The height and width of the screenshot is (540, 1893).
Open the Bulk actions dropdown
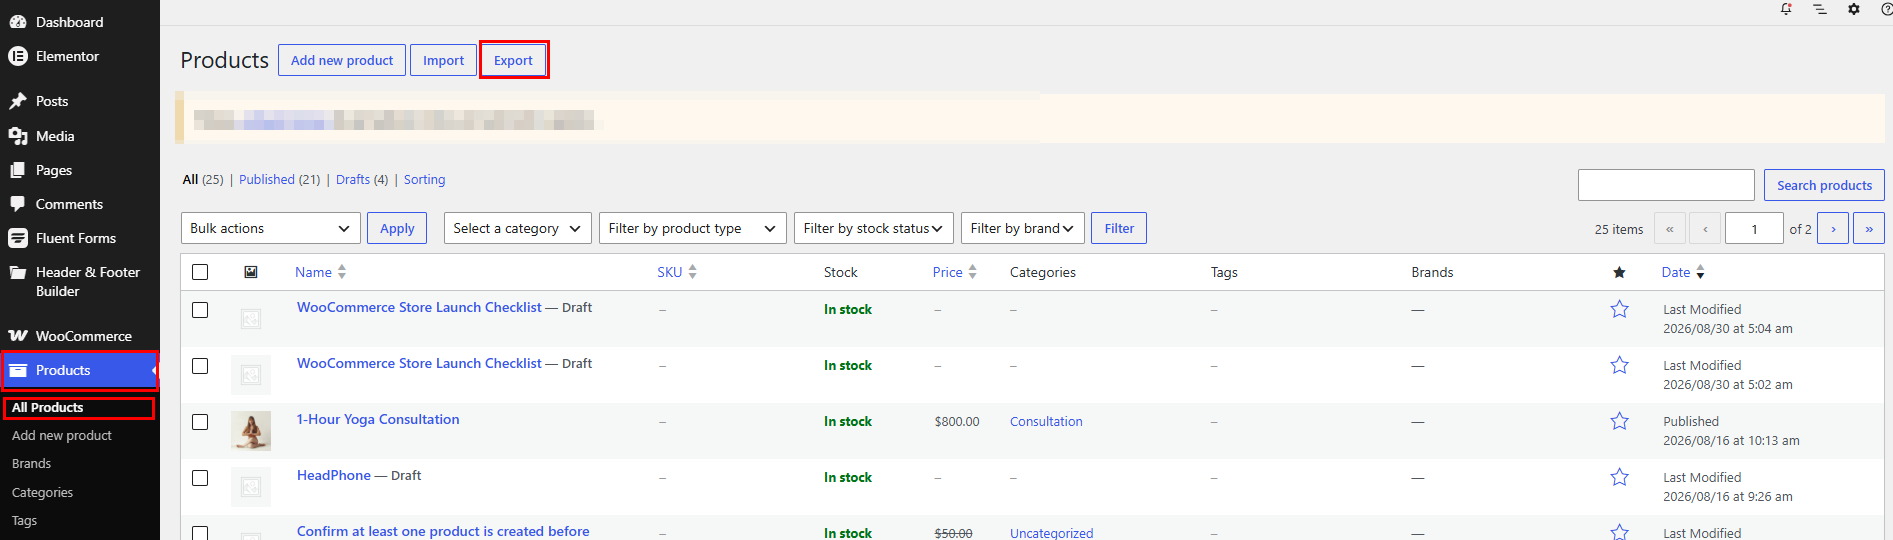[270, 228]
